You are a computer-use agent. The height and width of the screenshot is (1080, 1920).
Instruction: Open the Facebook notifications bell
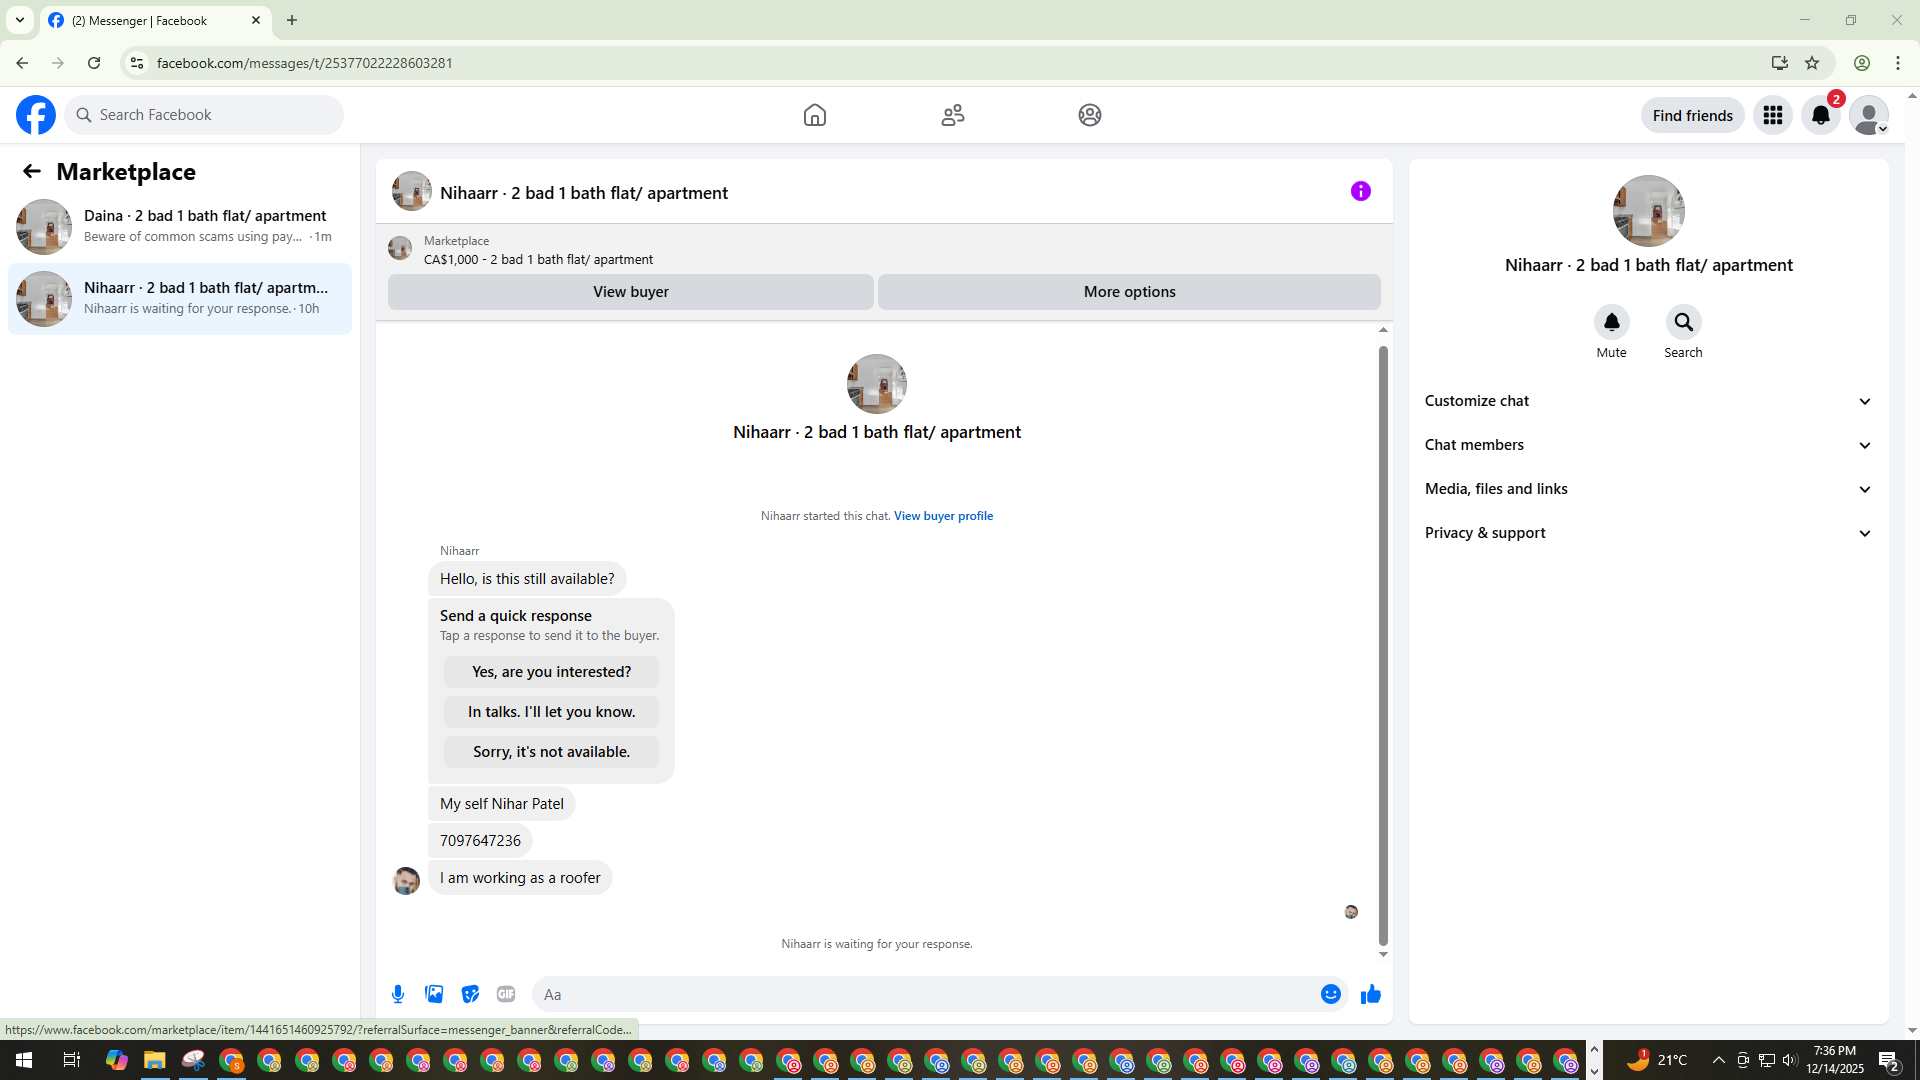coord(1820,115)
